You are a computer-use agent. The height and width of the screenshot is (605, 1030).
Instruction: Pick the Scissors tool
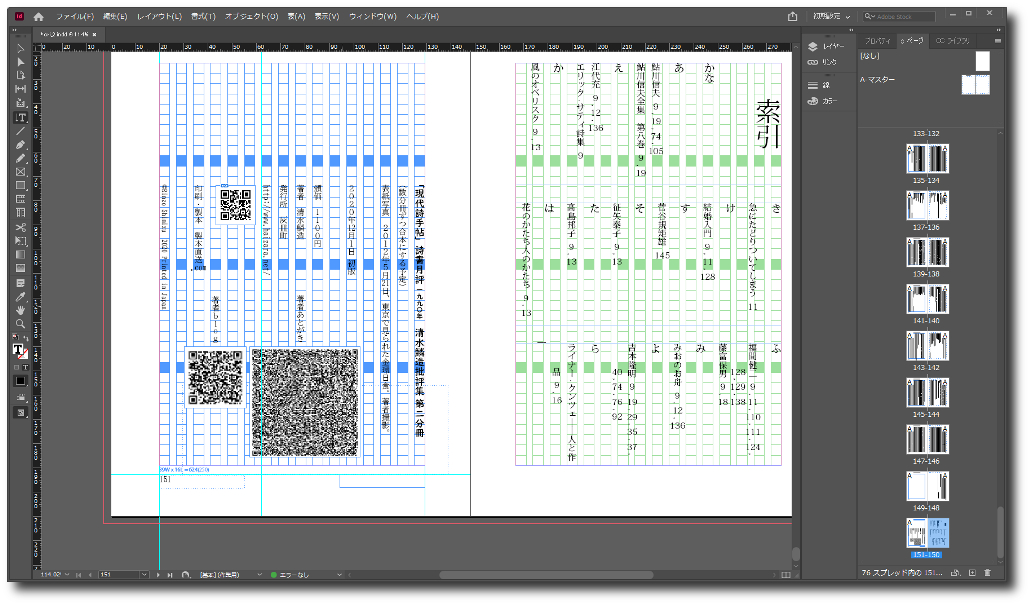[x=20, y=227]
